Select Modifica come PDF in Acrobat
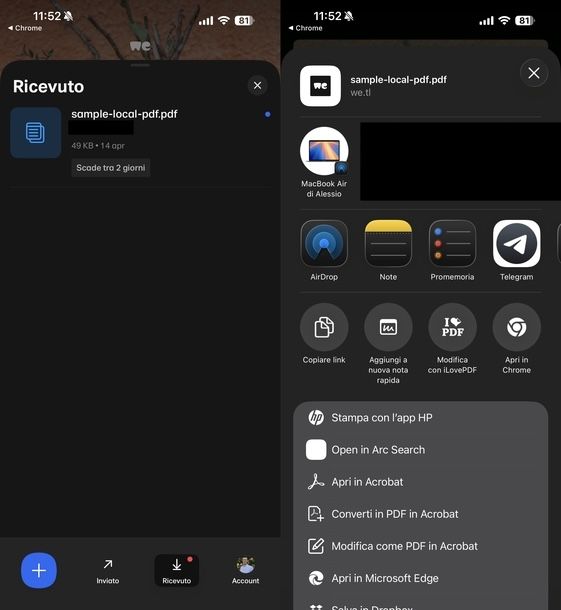The width and height of the screenshot is (561, 610). coord(421,546)
